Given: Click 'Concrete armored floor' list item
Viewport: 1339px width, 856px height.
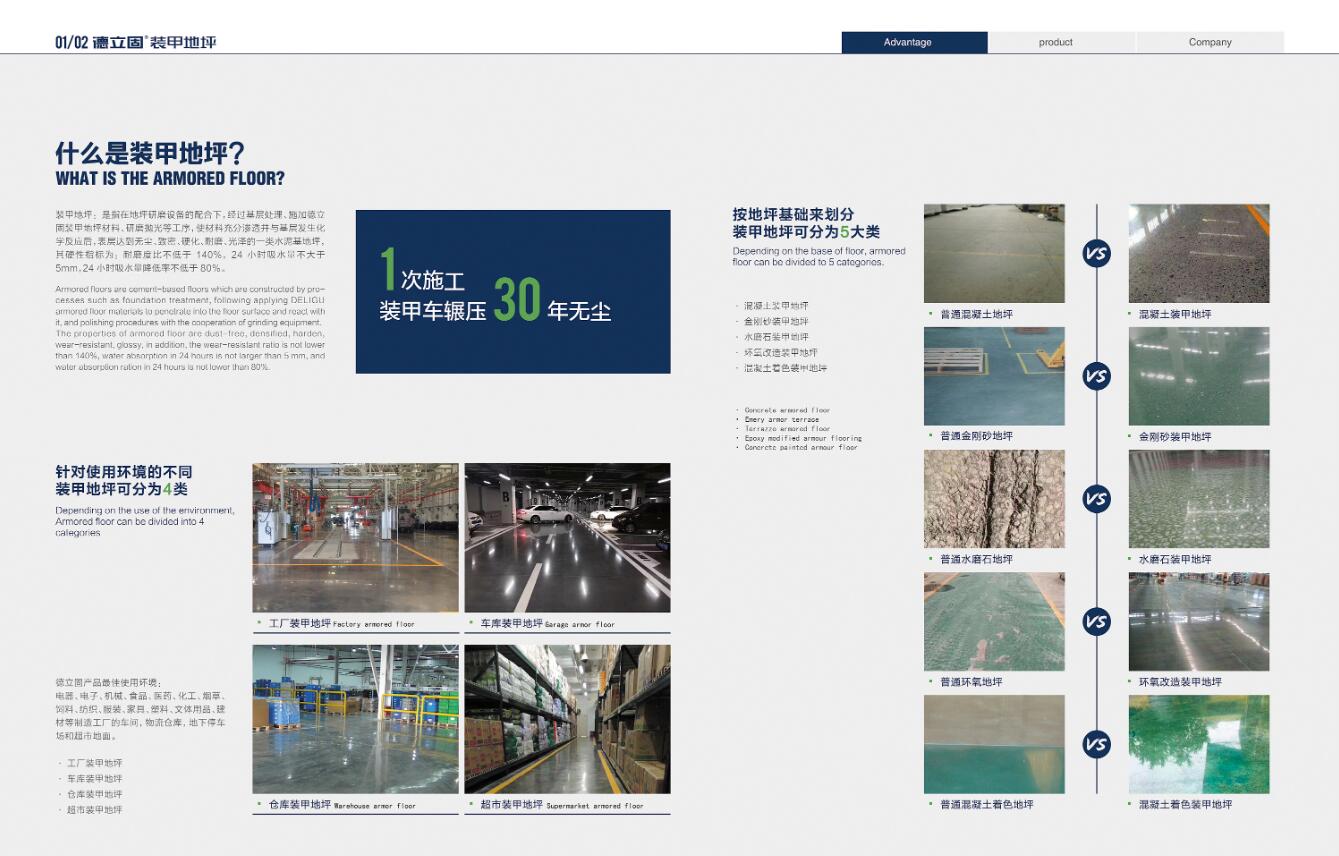Looking at the screenshot, I should pos(787,410).
